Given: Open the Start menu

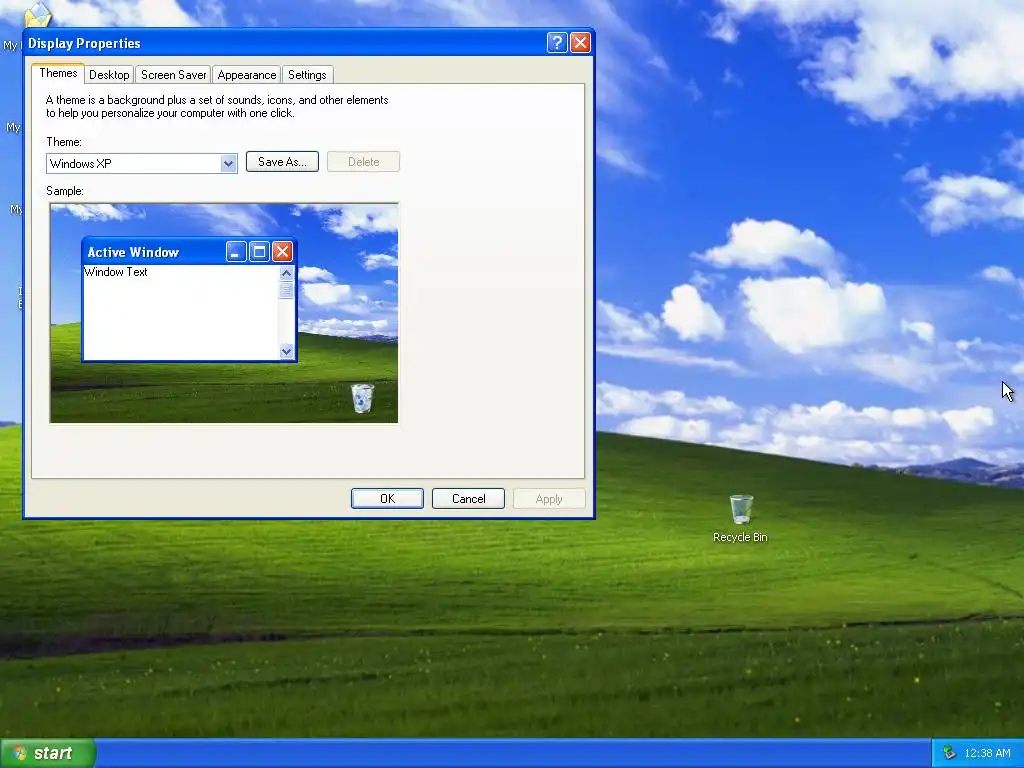Looking at the screenshot, I should (48, 753).
